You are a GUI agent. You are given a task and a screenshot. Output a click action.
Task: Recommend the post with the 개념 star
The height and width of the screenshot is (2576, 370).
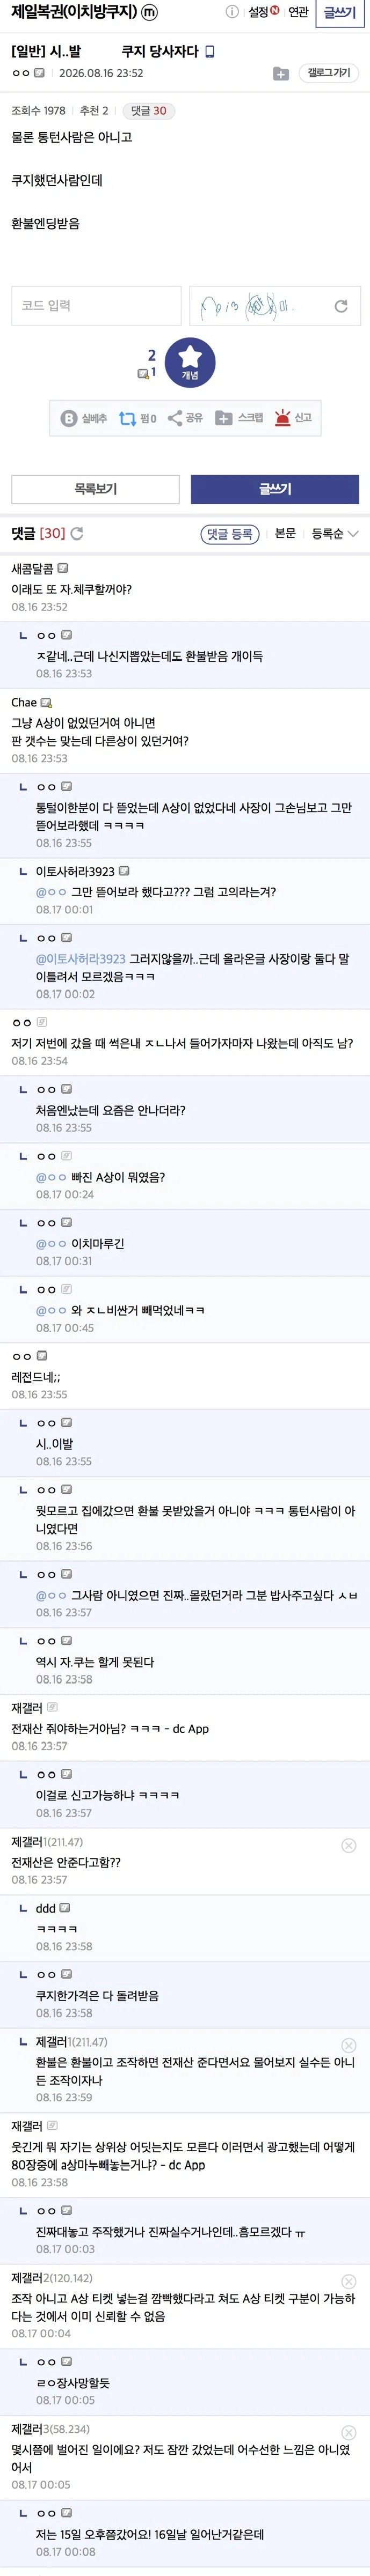tap(190, 361)
